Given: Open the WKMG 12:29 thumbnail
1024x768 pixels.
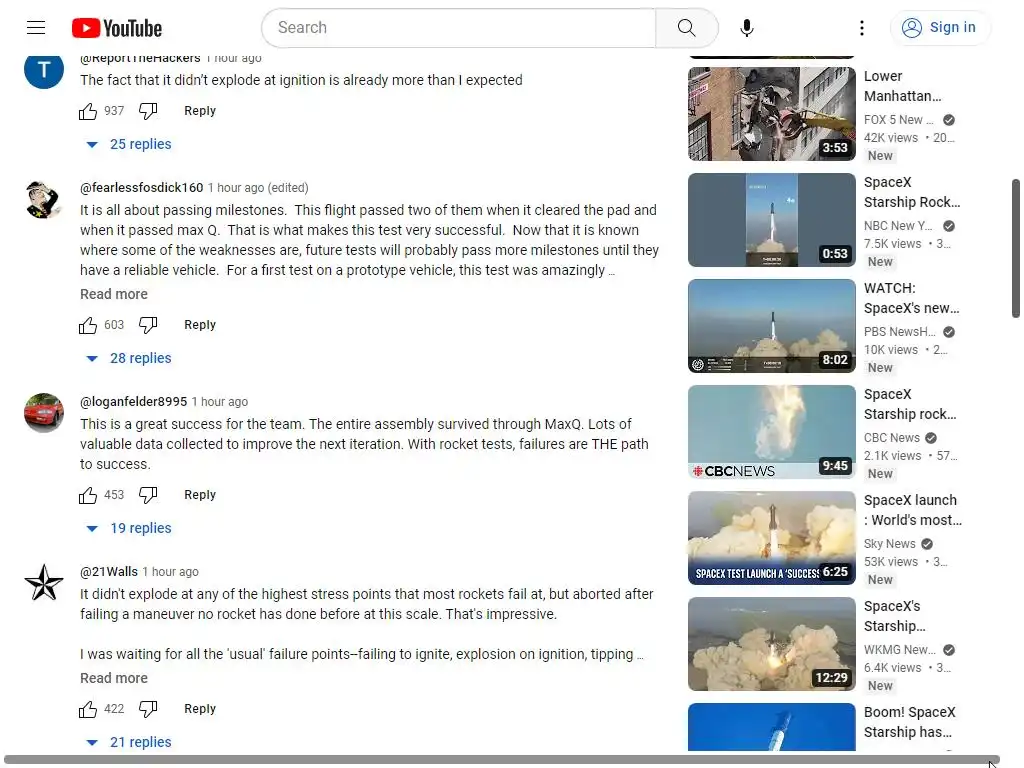Looking at the screenshot, I should [x=771, y=644].
